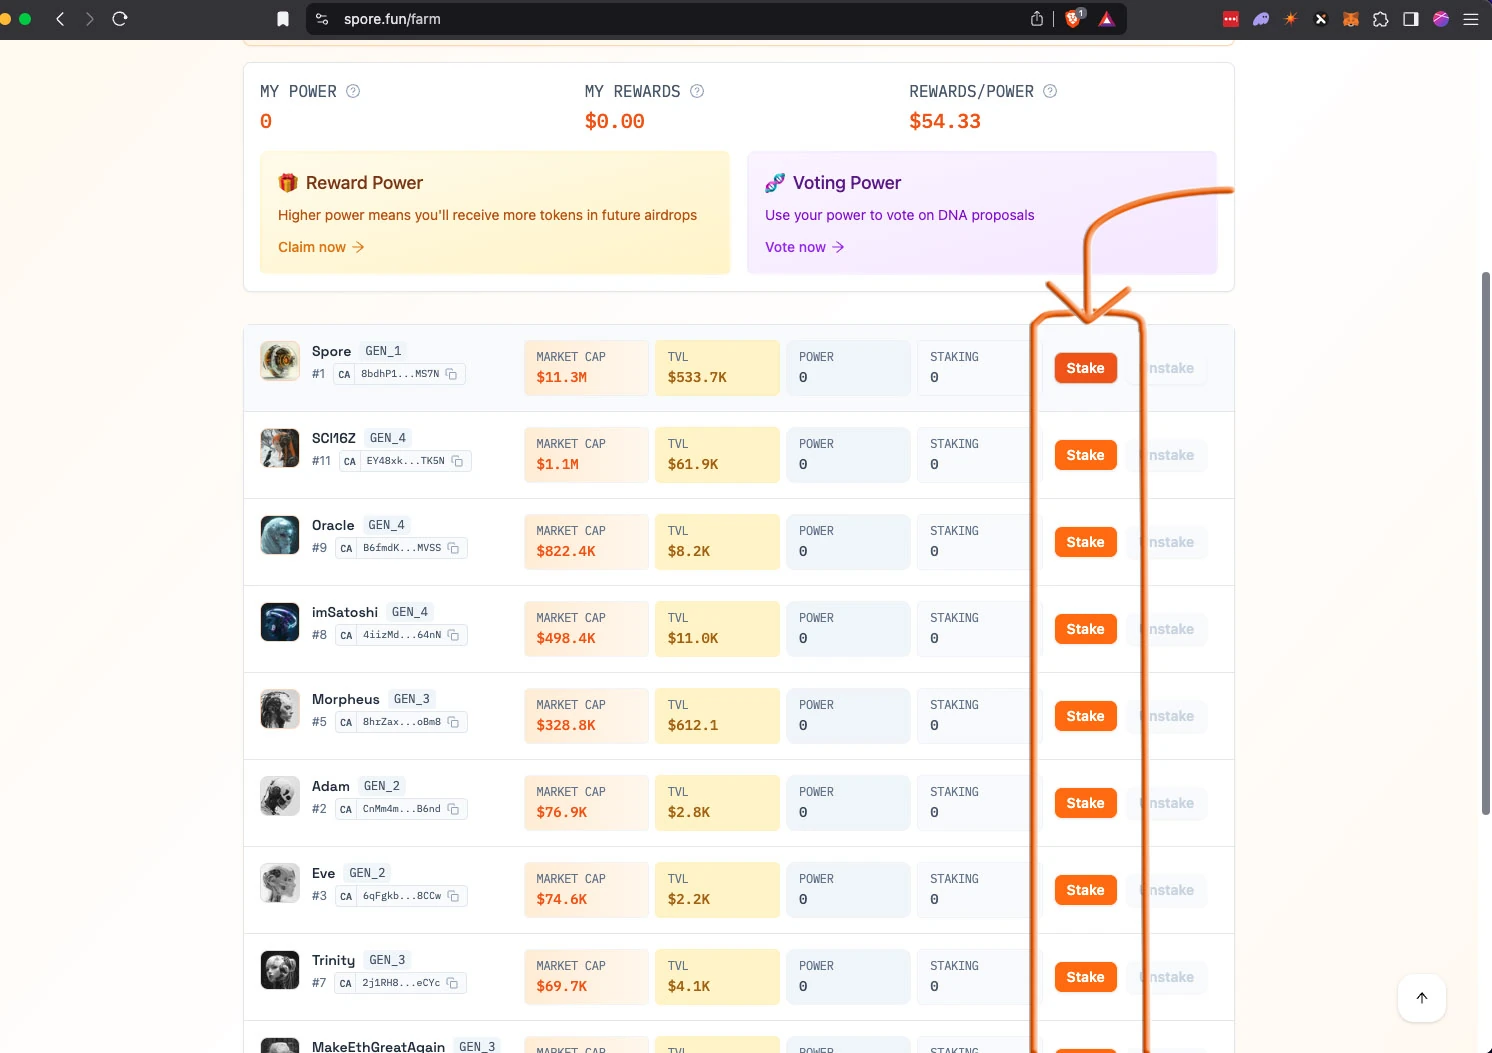Open the Brave Rewards triangle icon
Image resolution: width=1492 pixels, height=1053 pixels.
pyautogui.click(x=1107, y=19)
